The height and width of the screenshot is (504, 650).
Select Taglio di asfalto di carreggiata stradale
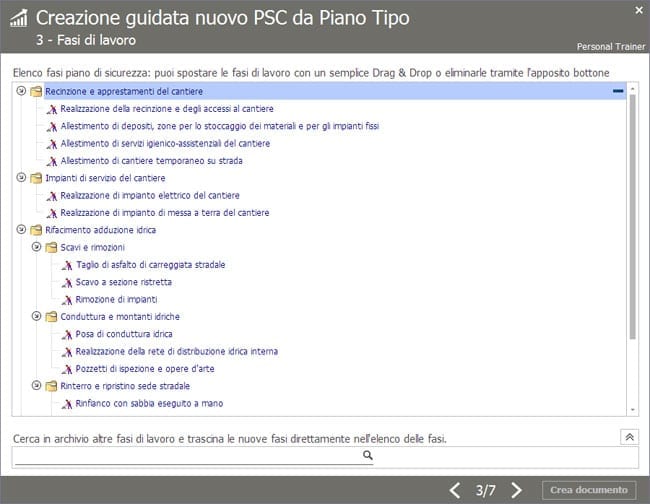pos(150,264)
